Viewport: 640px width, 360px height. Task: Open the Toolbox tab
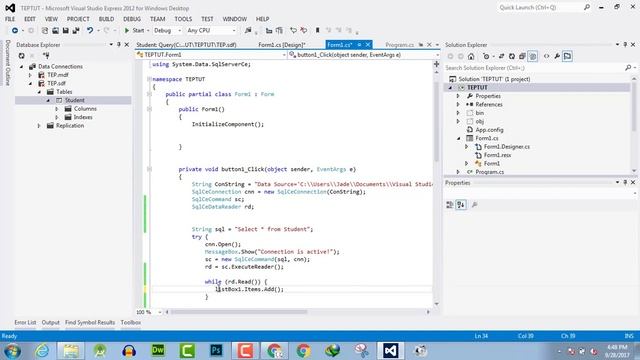pos(131,322)
